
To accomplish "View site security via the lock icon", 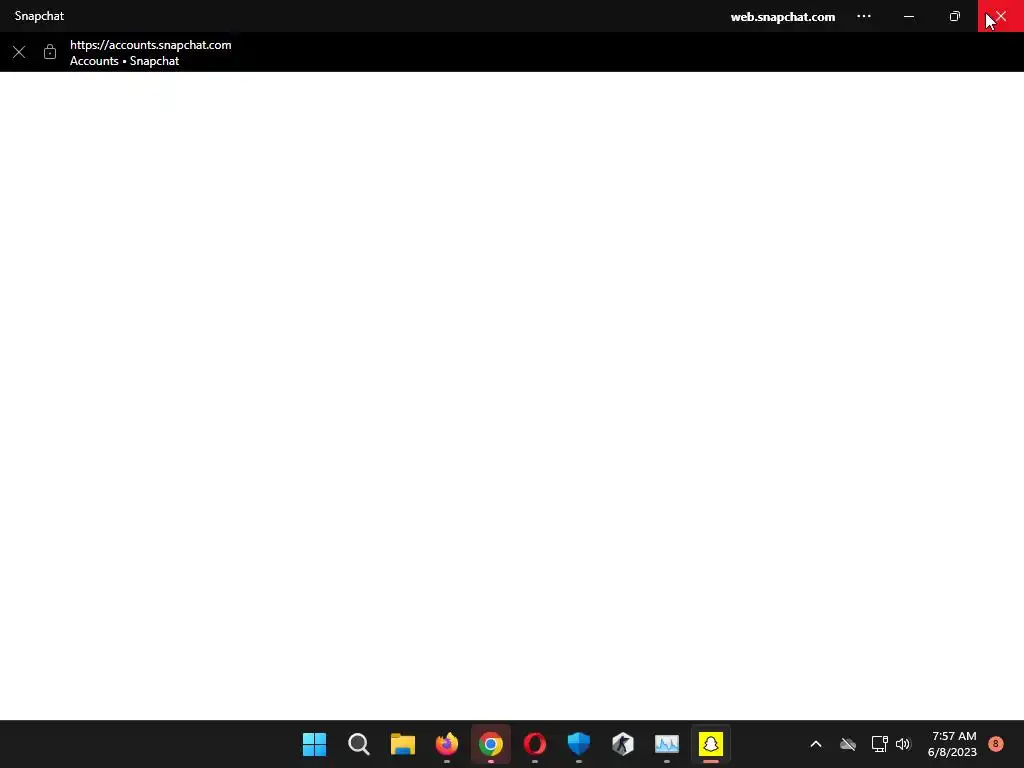I will click(x=50, y=52).
